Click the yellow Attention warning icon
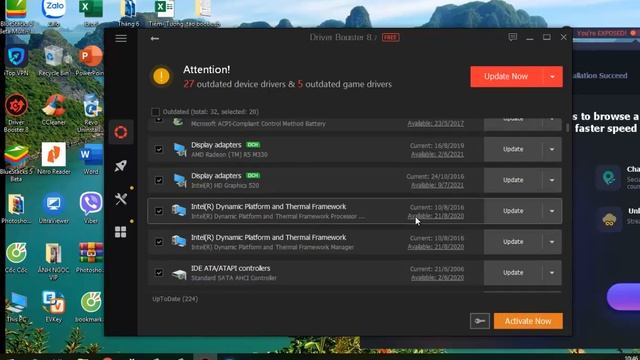This screenshot has height=360, width=640. click(161, 76)
